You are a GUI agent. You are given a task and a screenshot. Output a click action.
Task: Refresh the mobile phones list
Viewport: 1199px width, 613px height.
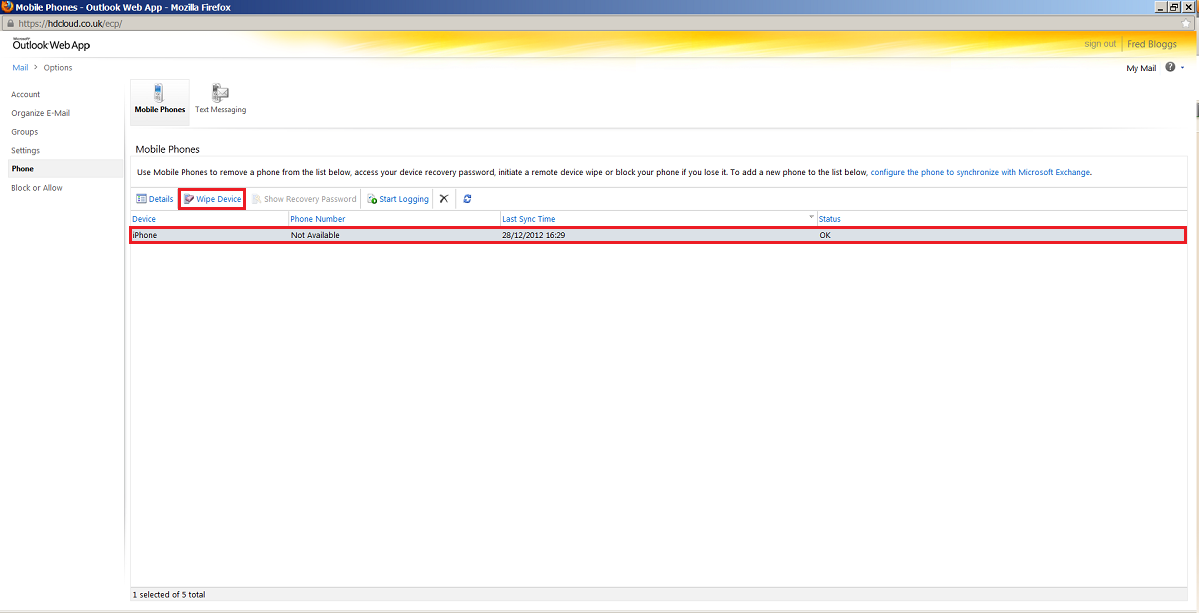(467, 199)
